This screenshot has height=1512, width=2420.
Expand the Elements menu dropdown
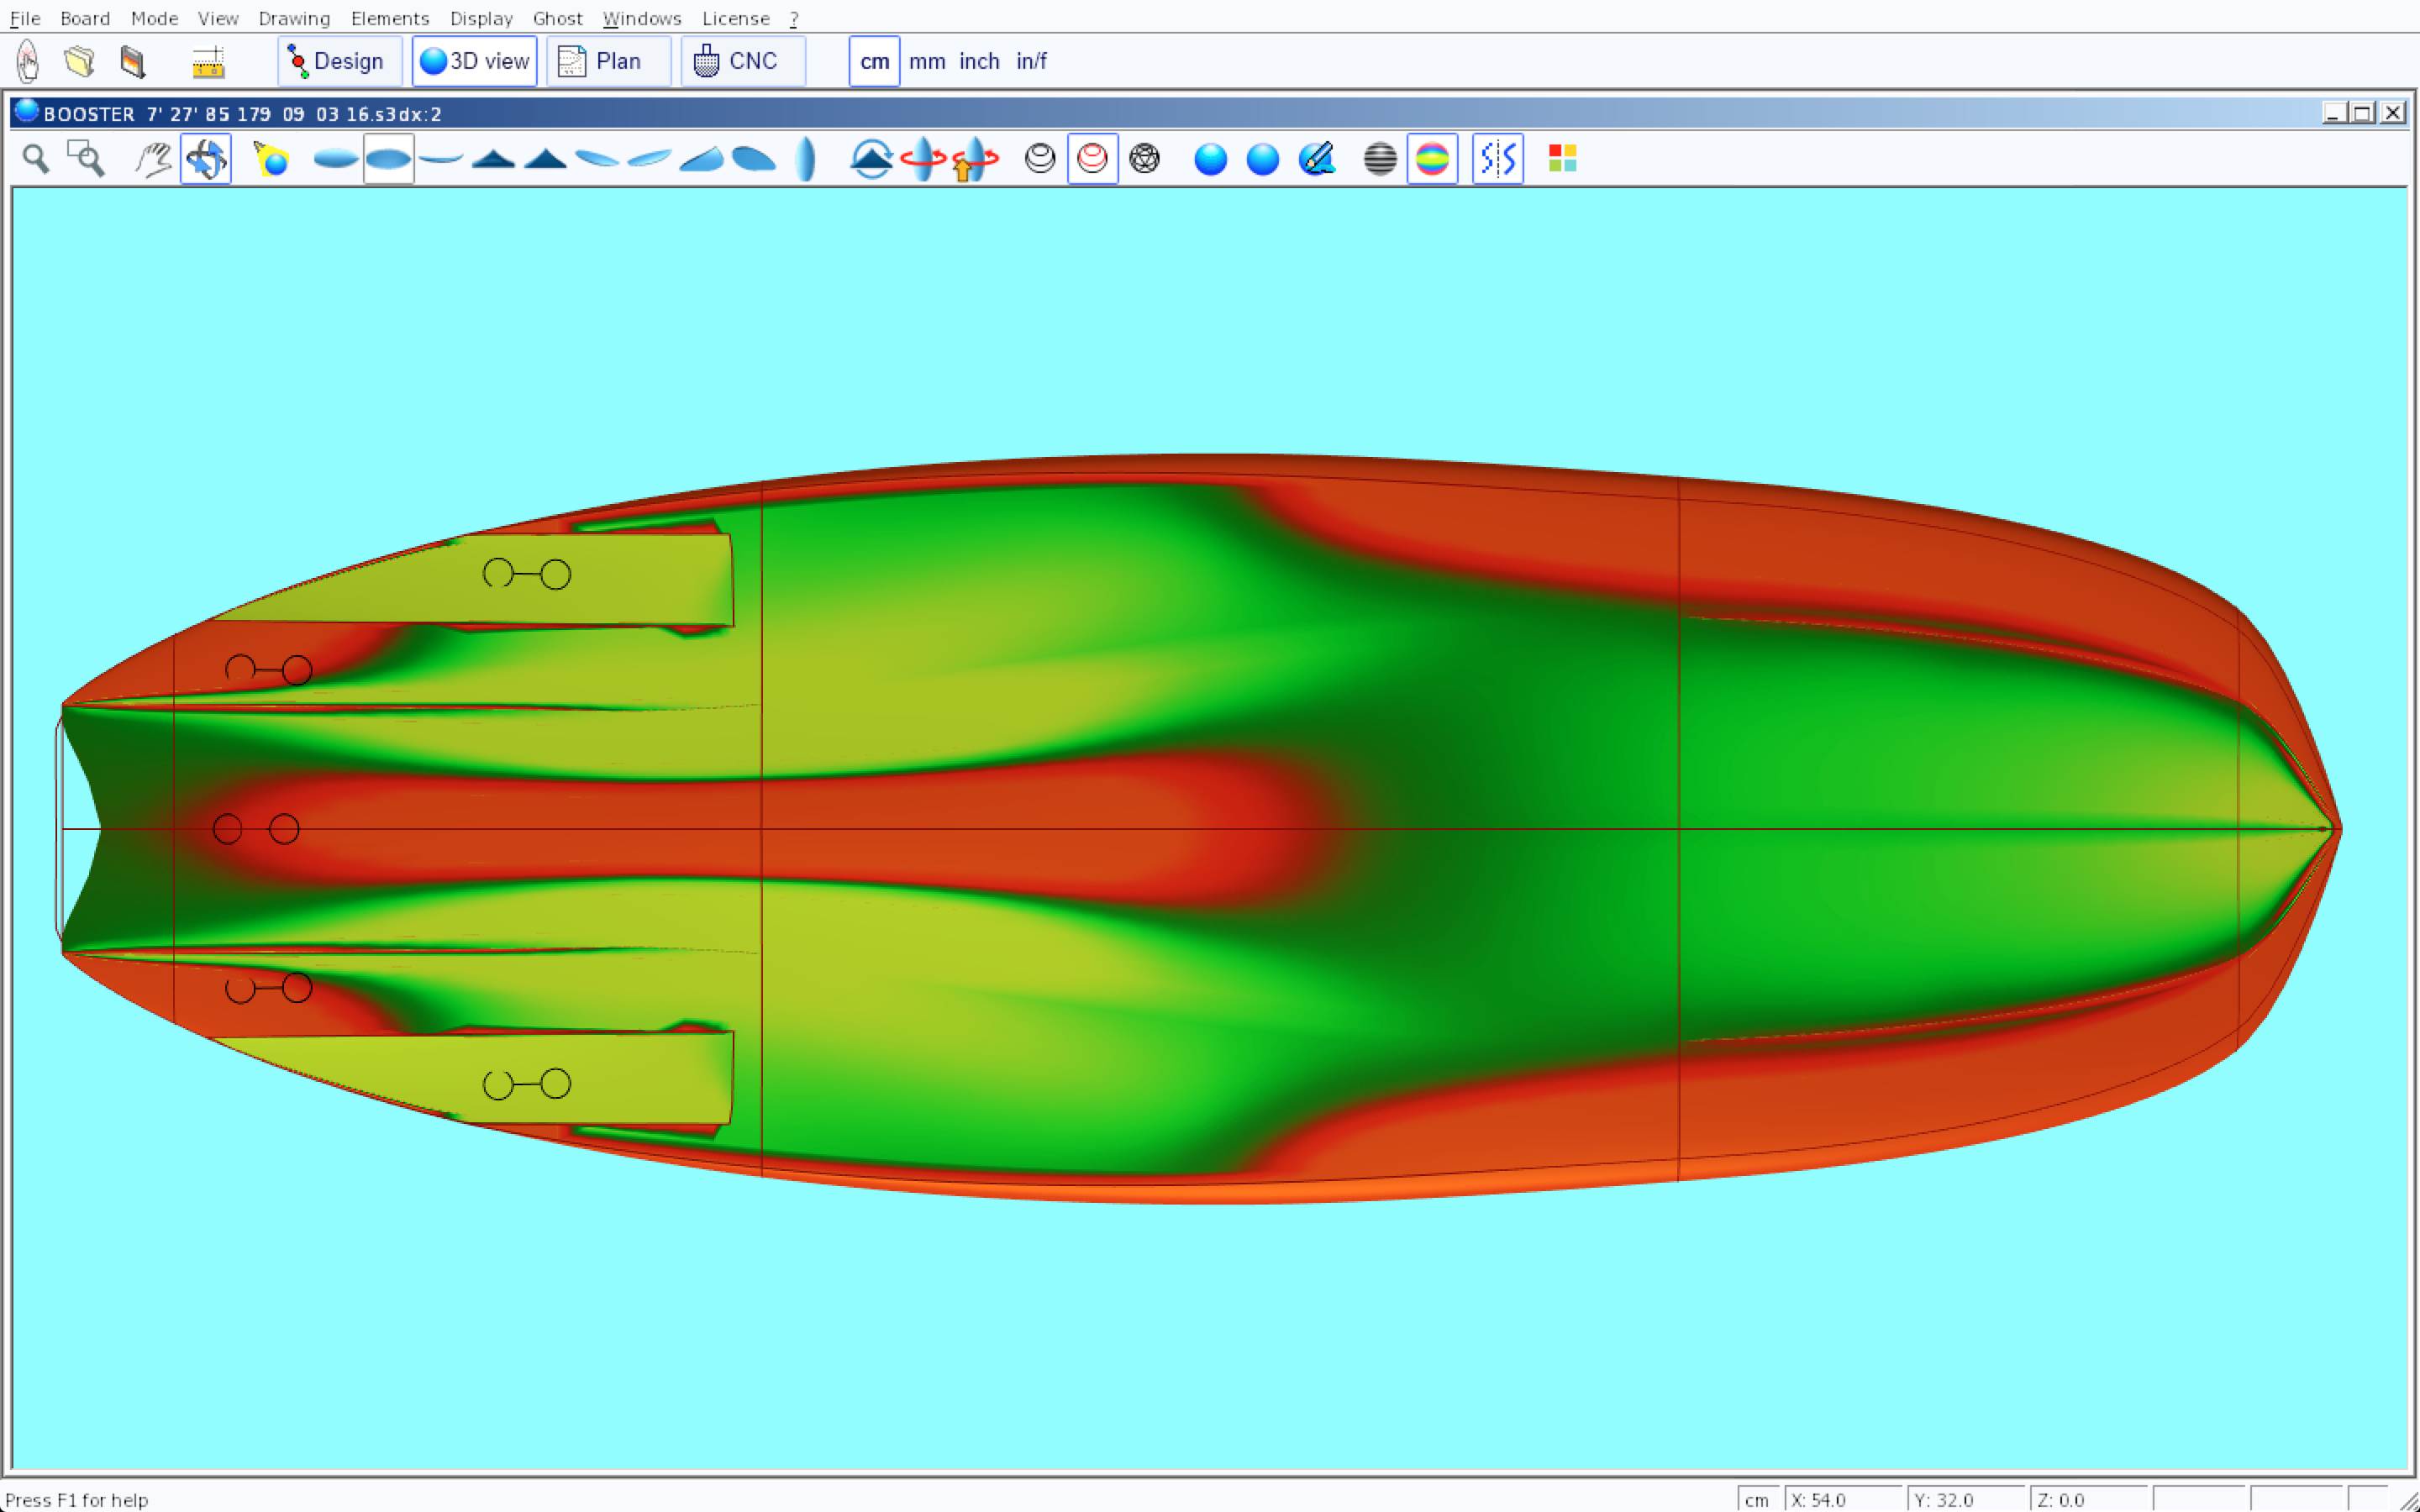click(389, 18)
